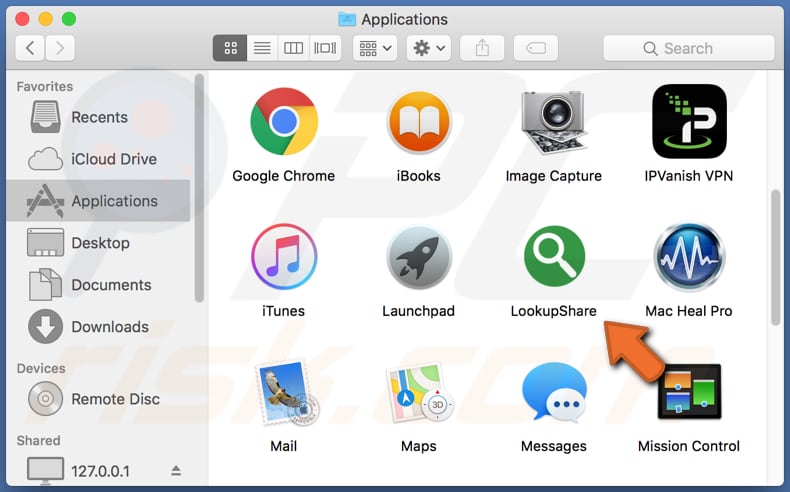Image resolution: width=790 pixels, height=492 pixels.
Task: Click the 'Launchpad' name label
Action: tap(419, 311)
